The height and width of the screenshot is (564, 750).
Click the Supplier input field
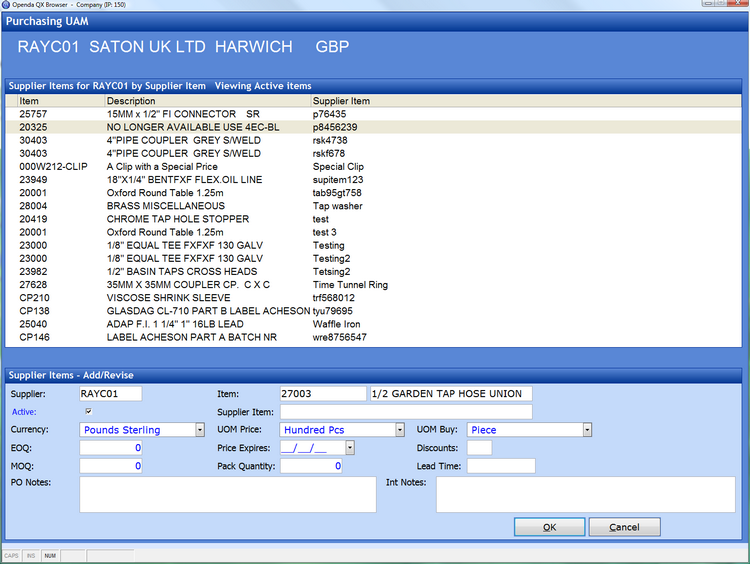pyautogui.click(x=110, y=394)
